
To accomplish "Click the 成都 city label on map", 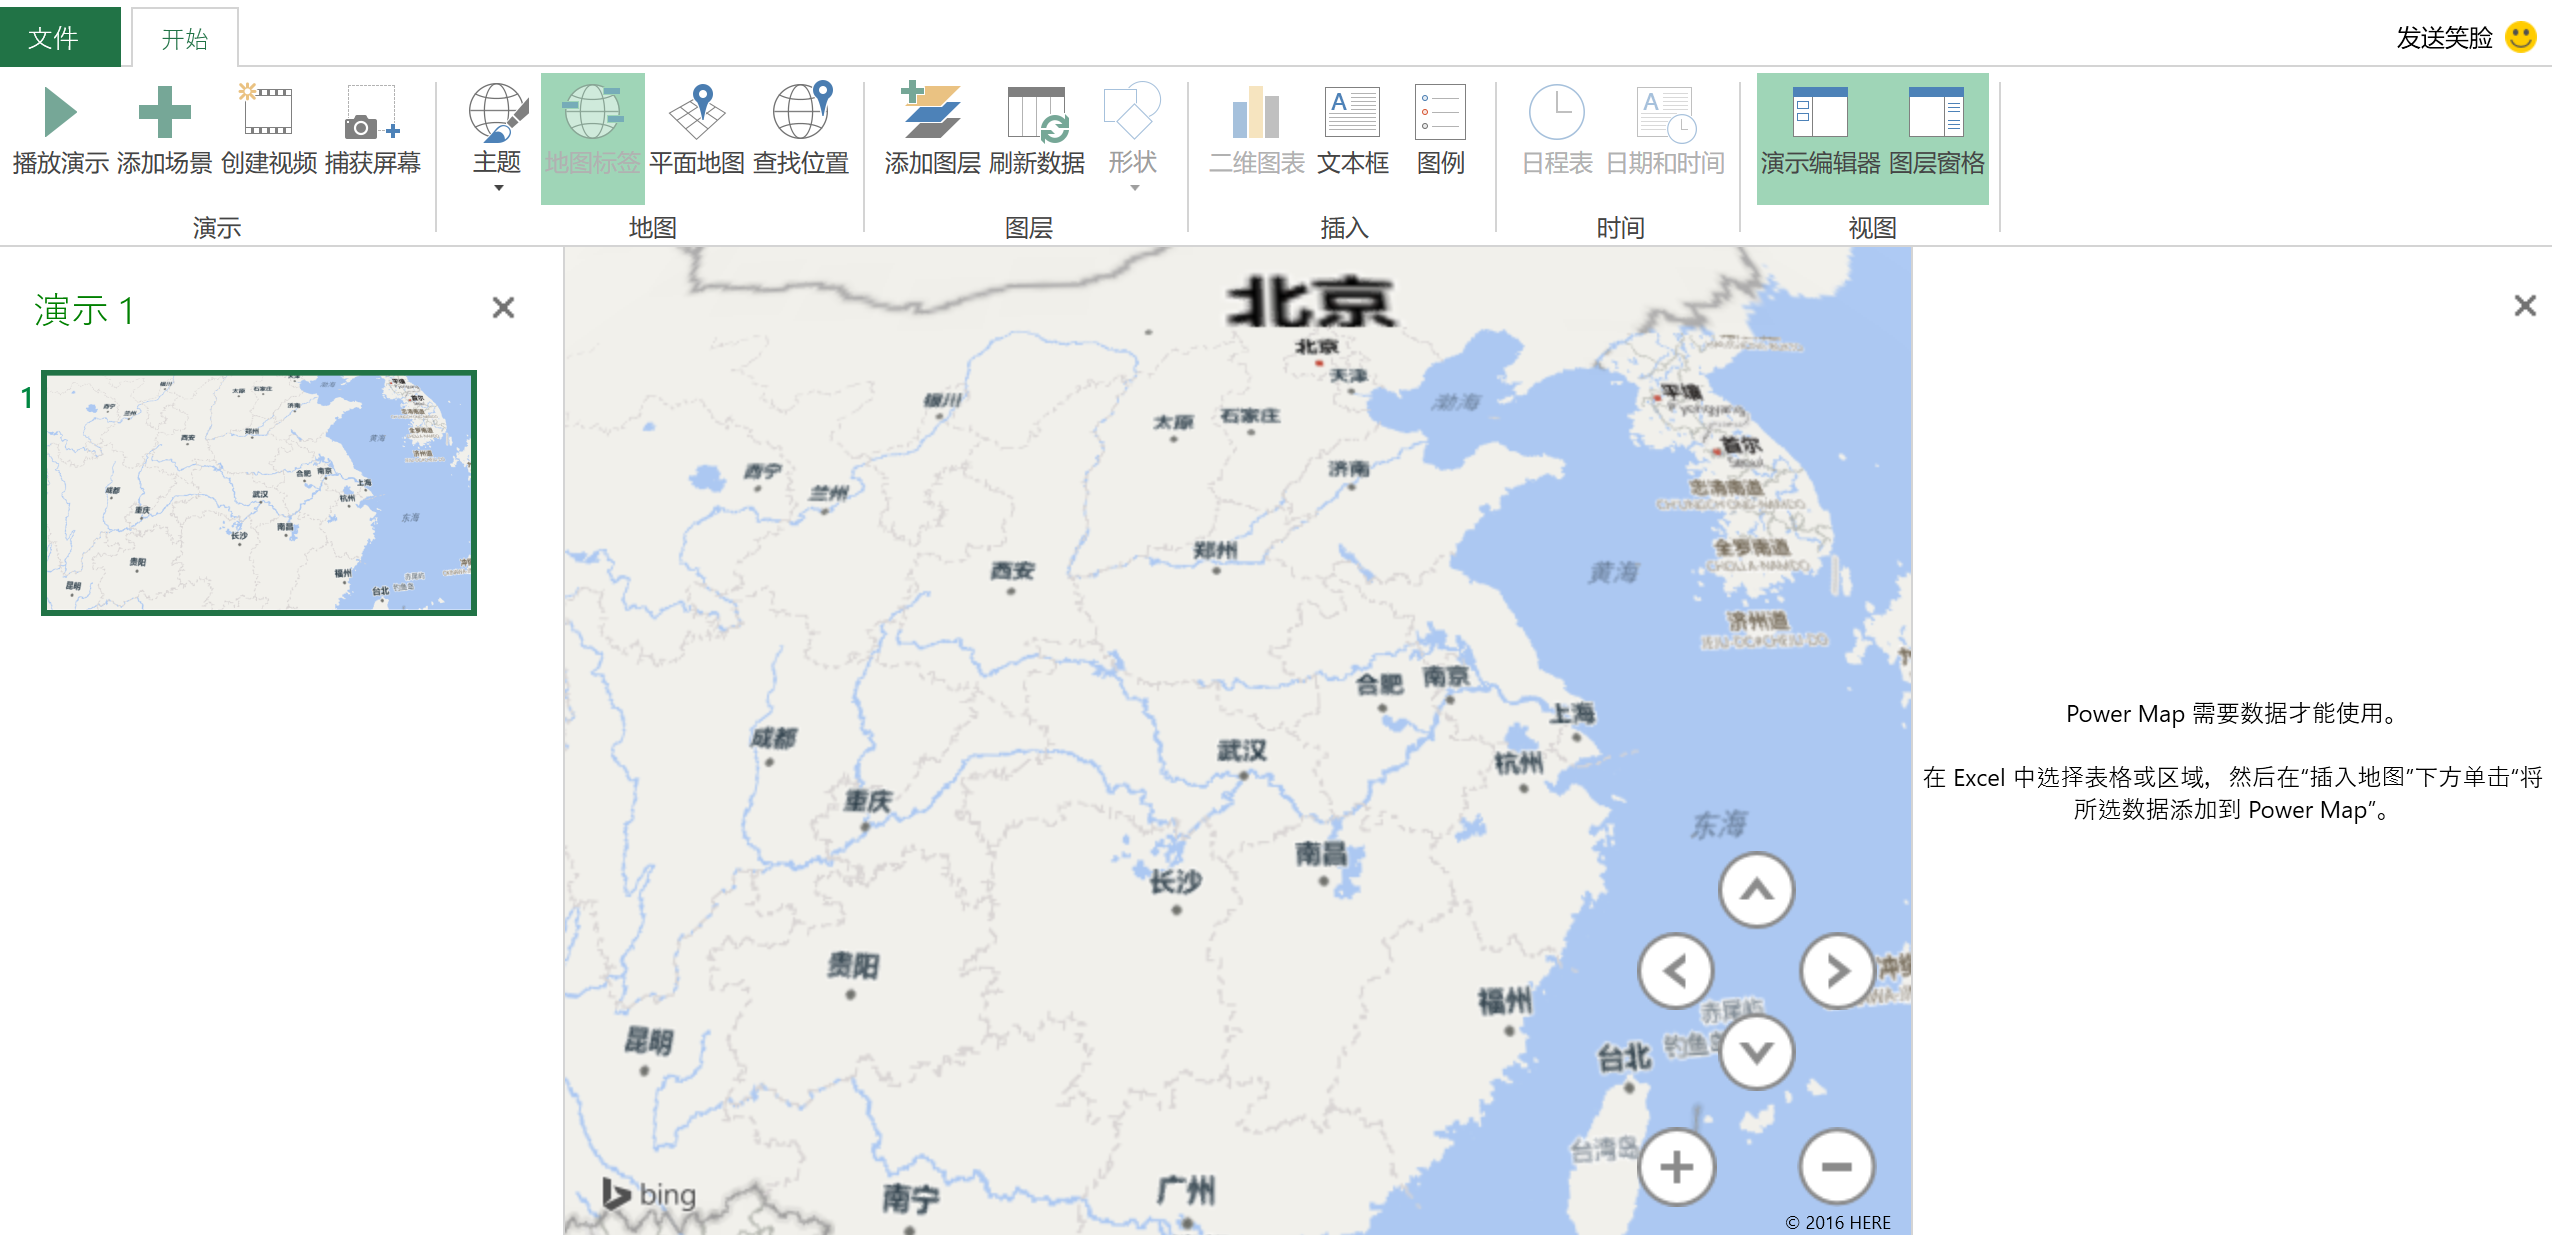I will tap(775, 738).
